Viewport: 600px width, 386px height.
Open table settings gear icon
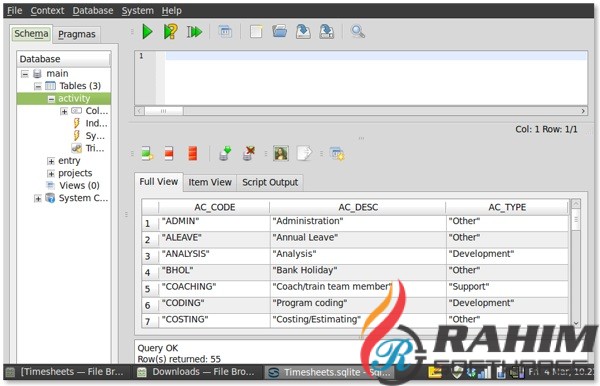tap(337, 153)
